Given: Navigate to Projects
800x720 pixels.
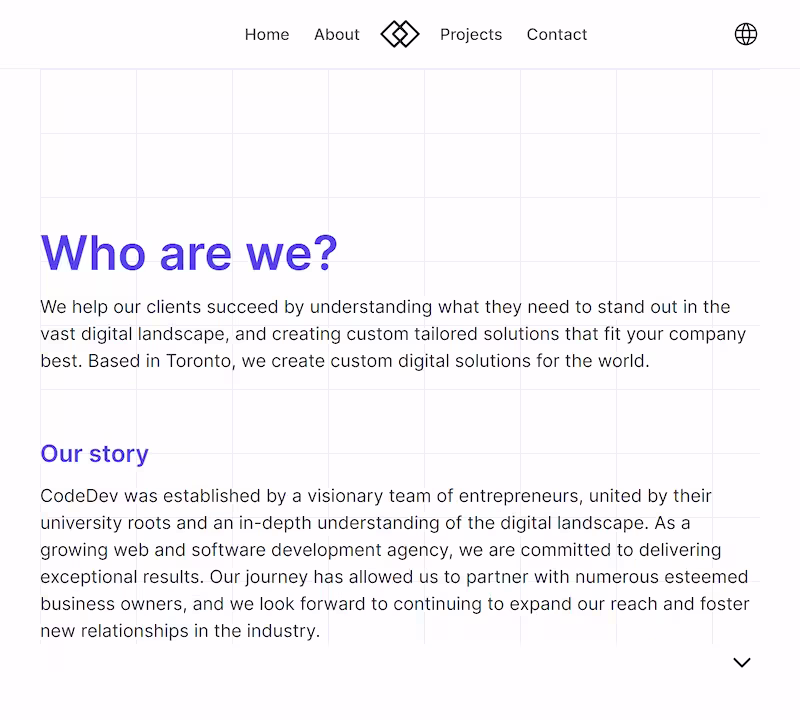Looking at the screenshot, I should tap(471, 35).
